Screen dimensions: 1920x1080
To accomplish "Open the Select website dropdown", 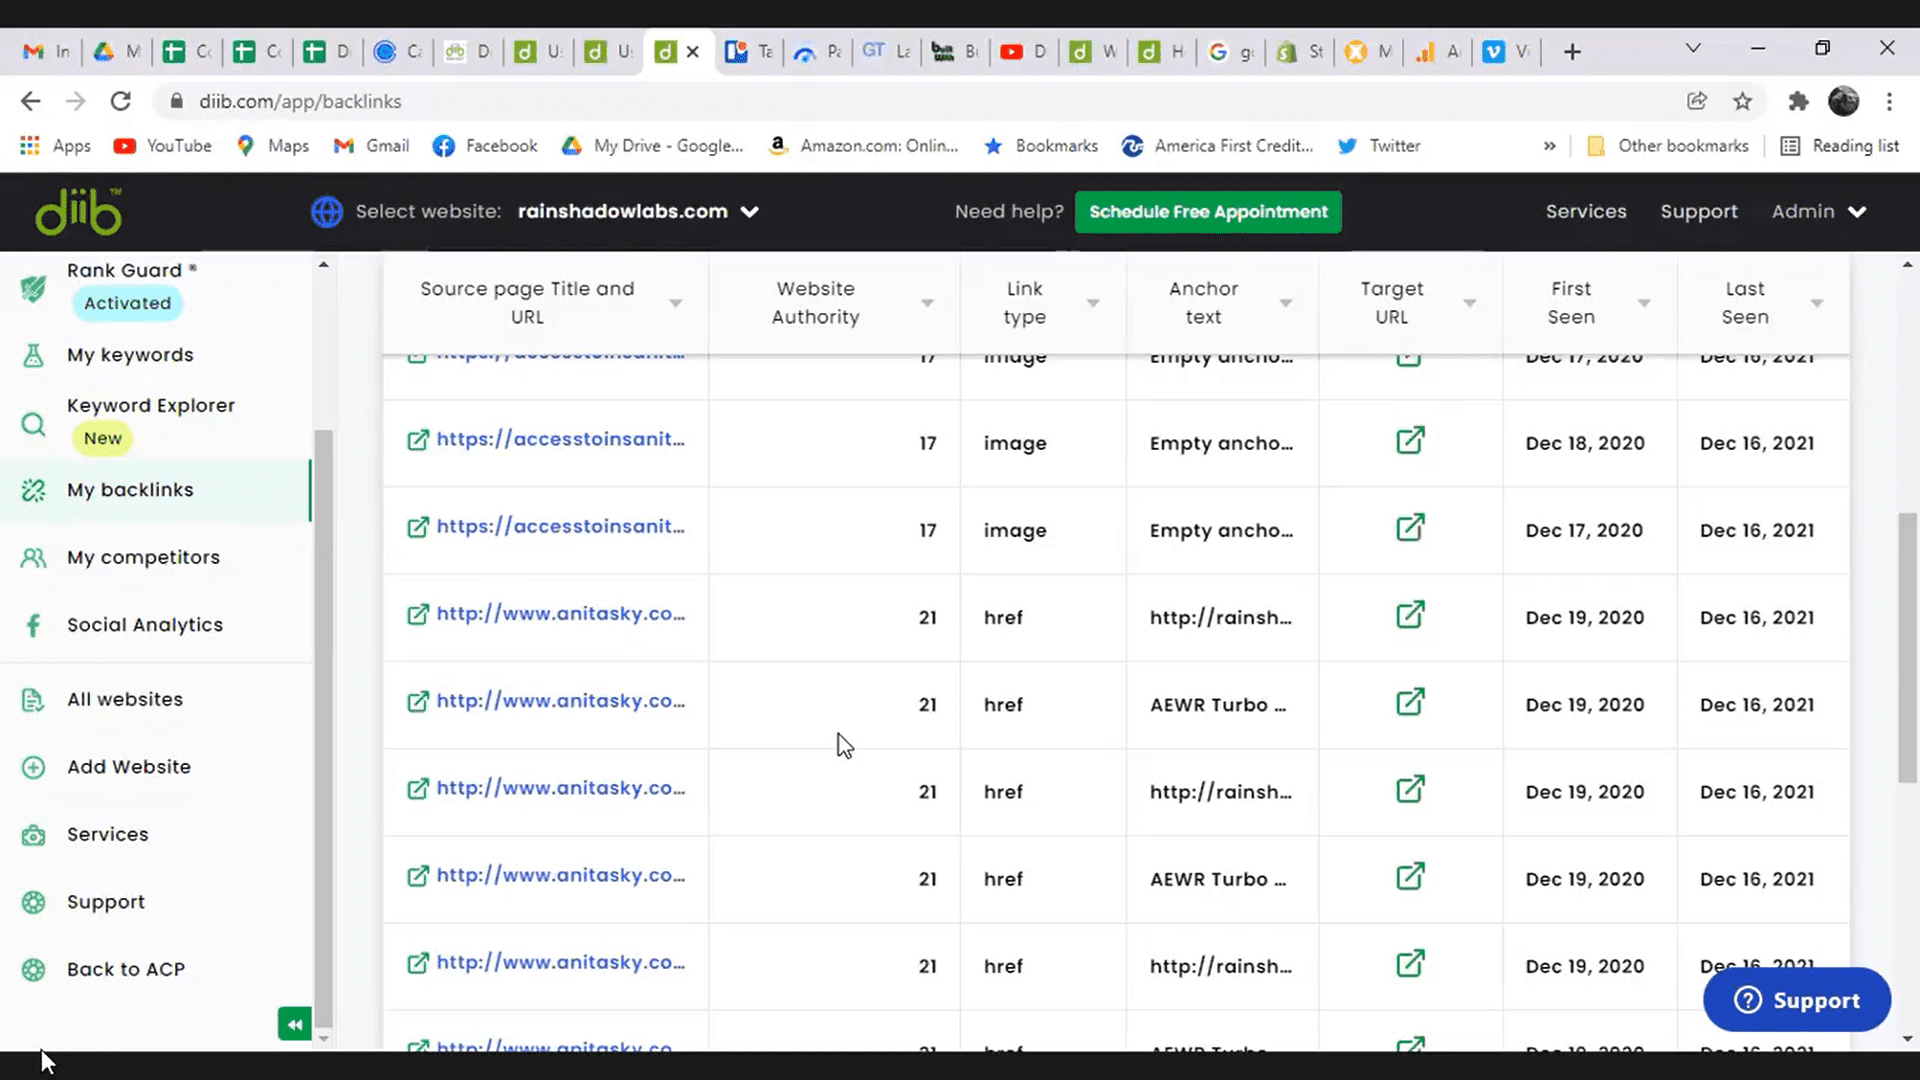I will pyautogui.click(x=749, y=212).
